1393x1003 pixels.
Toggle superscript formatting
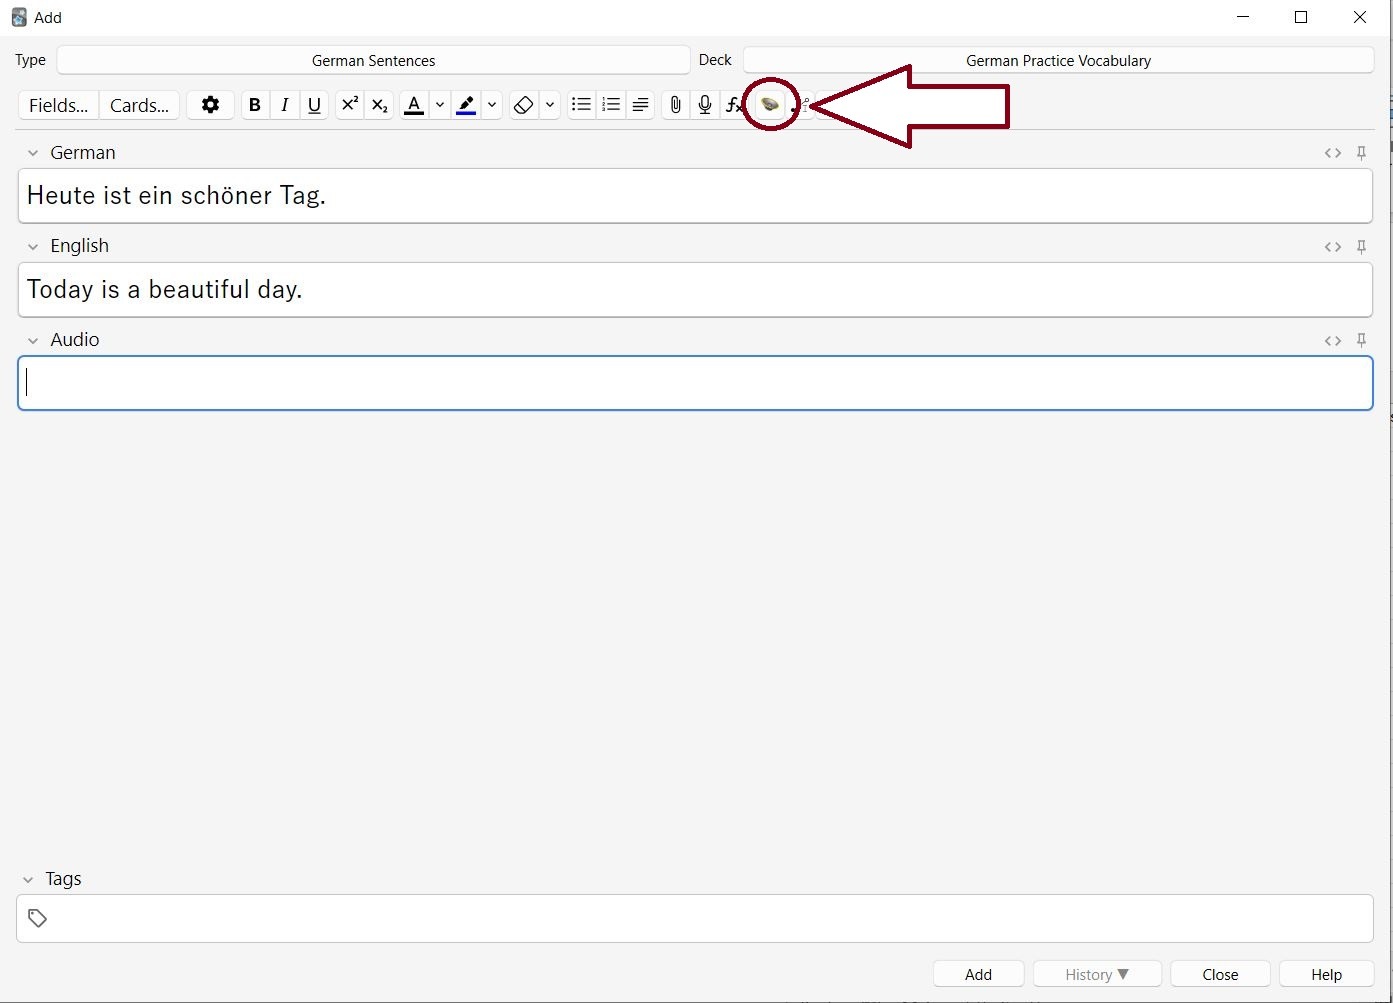coord(349,105)
